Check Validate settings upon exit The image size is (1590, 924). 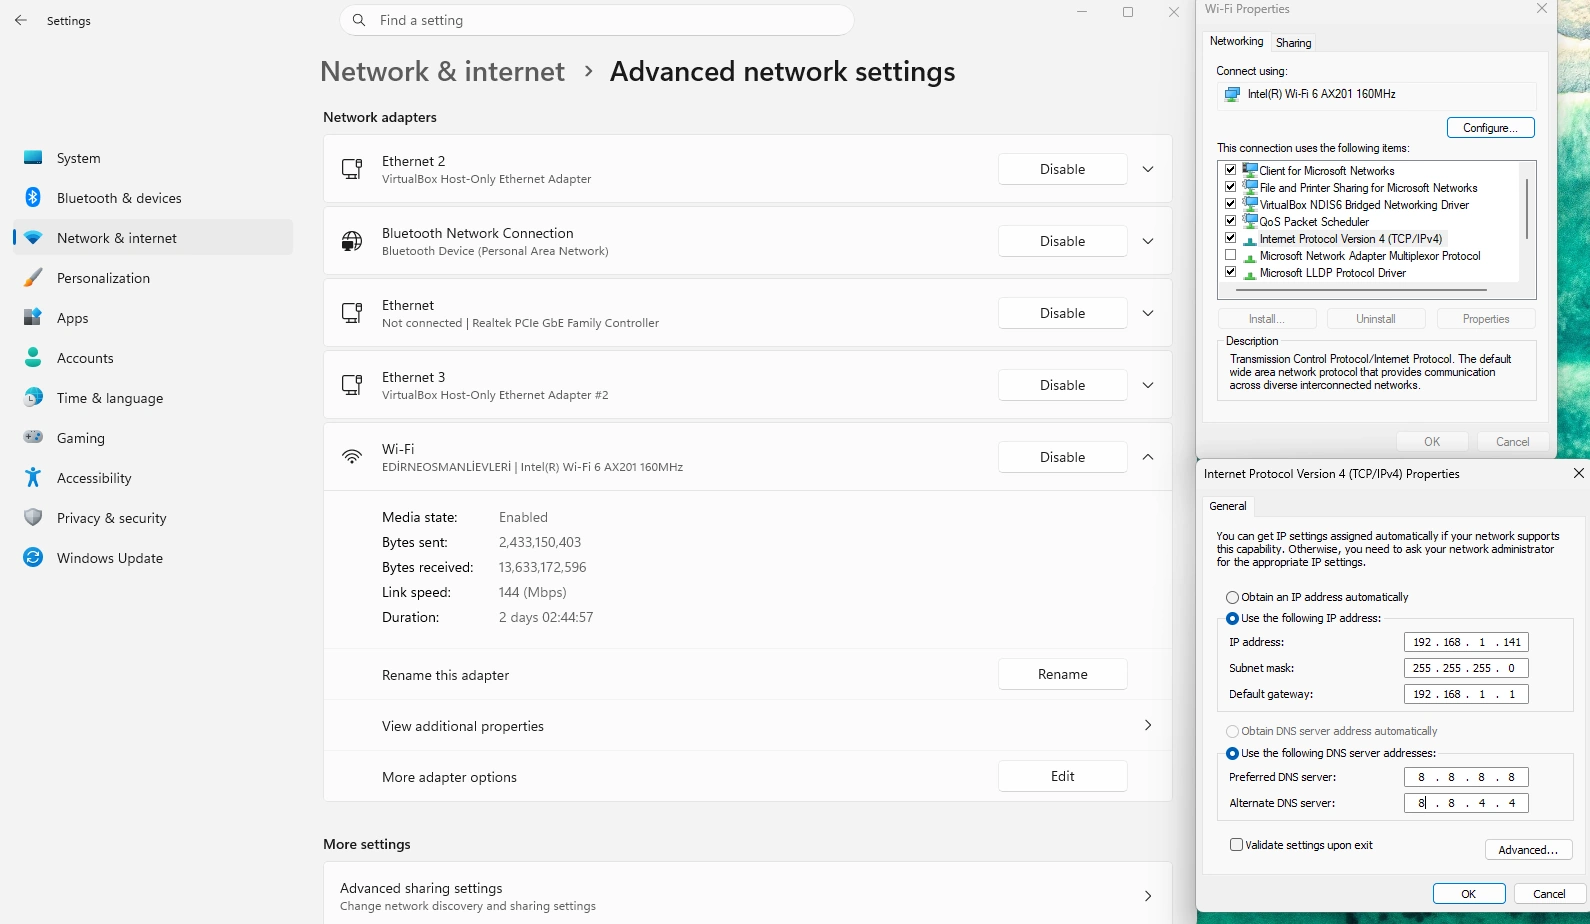tap(1236, 845)
